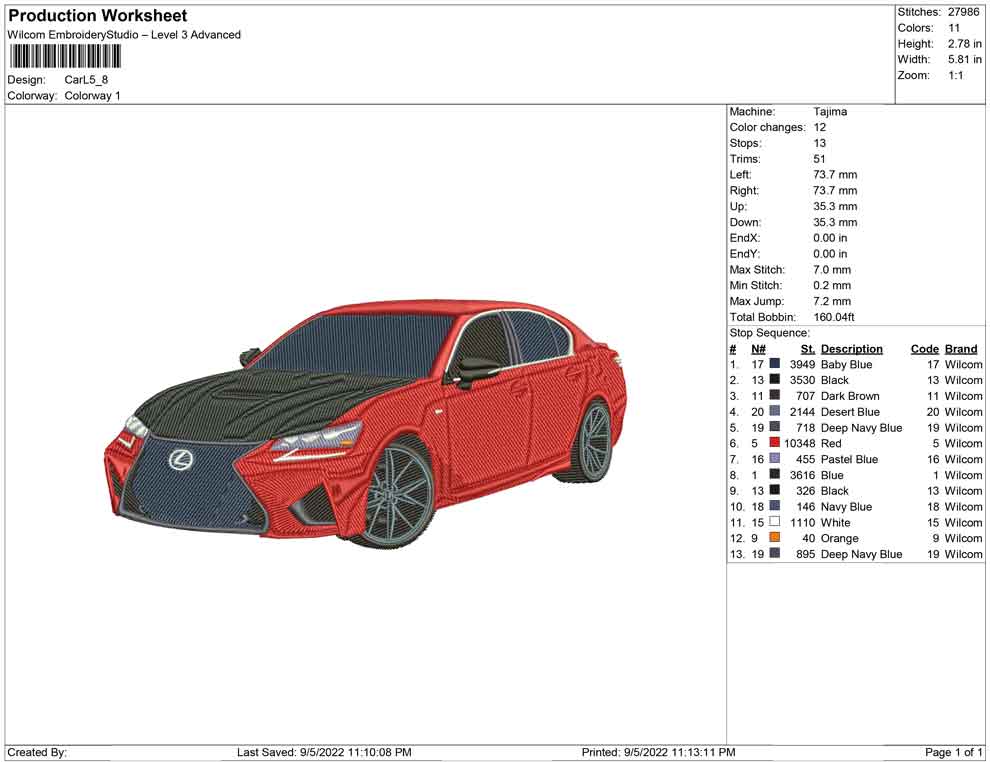Choose the Baby Blue color swatch

tap(775, 365)
